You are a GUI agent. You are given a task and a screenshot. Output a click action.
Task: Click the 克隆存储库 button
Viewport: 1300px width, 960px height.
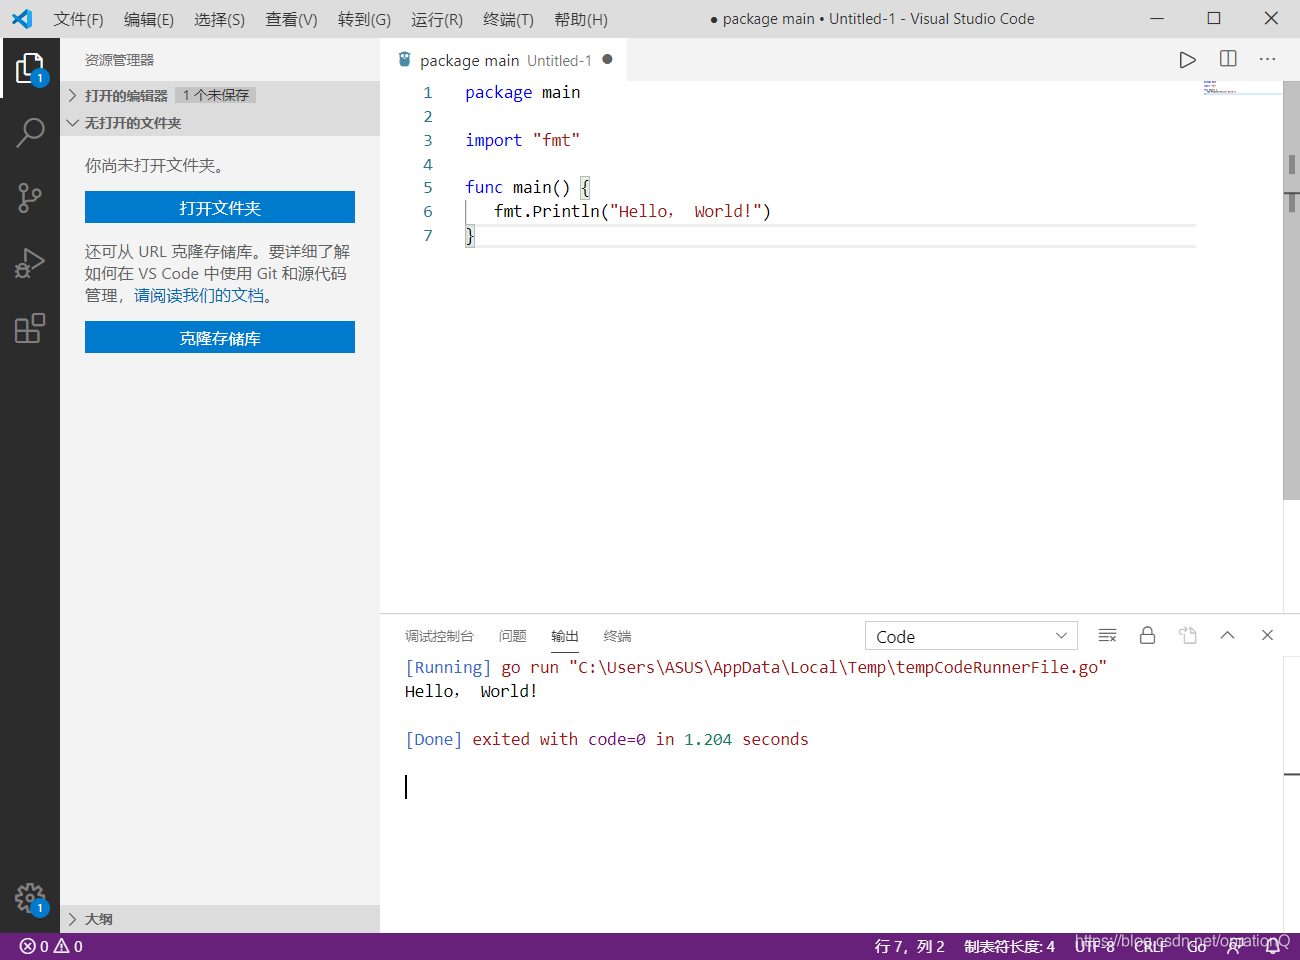click(x=220, y=337)
